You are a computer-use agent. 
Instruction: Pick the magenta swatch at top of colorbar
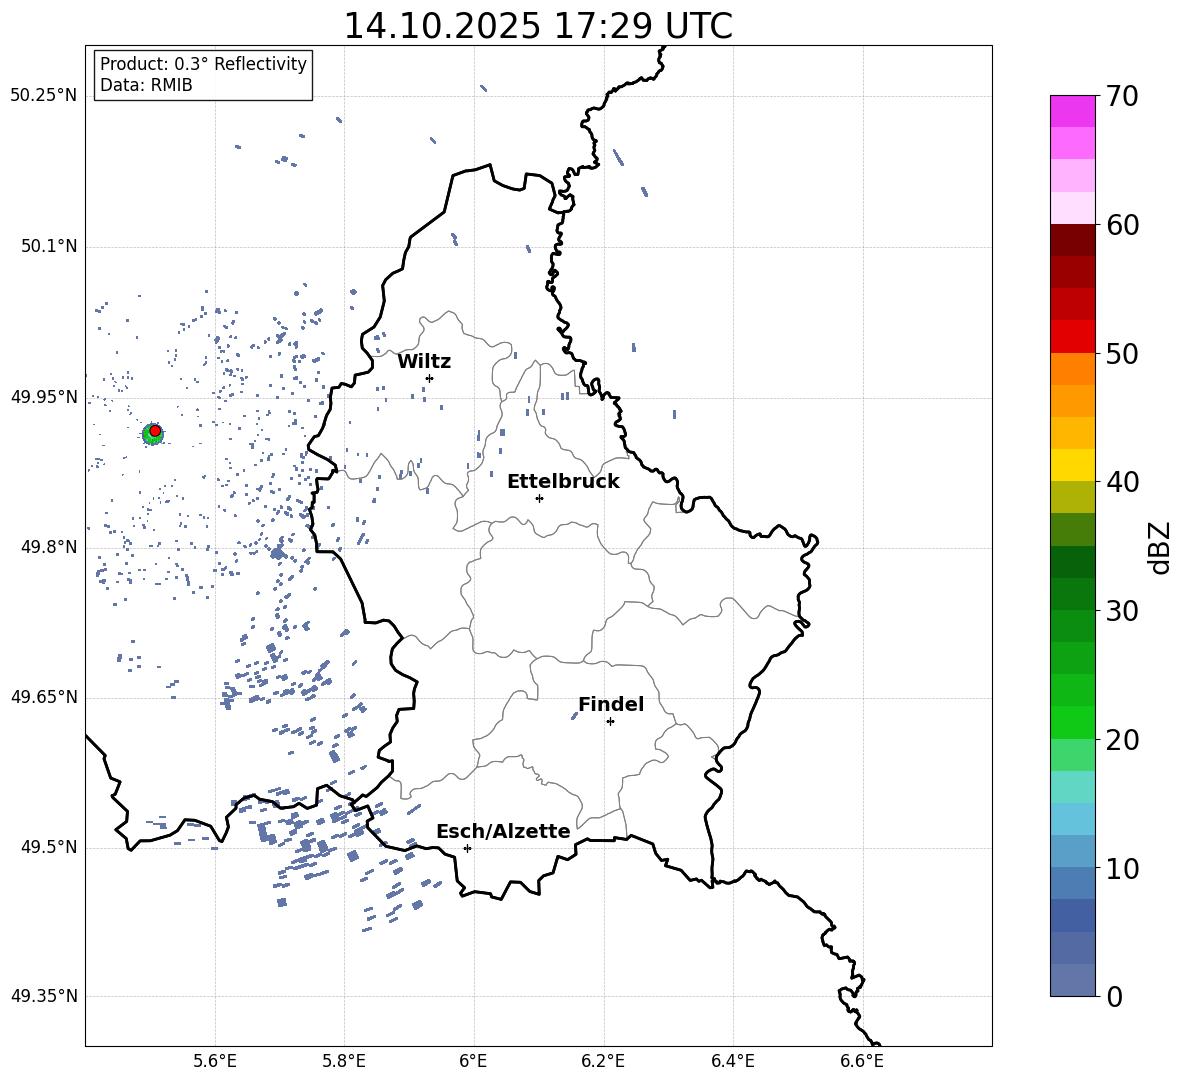(x=1072, y=111)
